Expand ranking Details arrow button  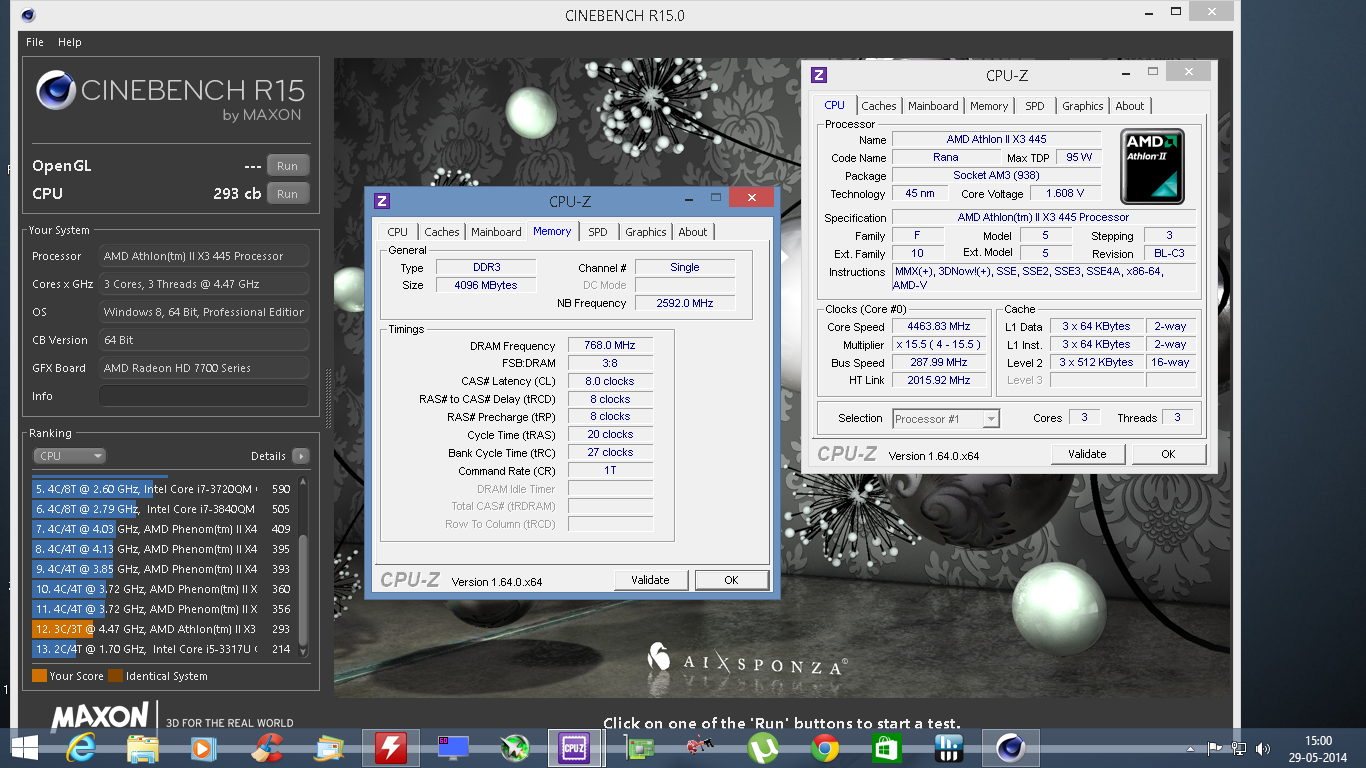301,456
